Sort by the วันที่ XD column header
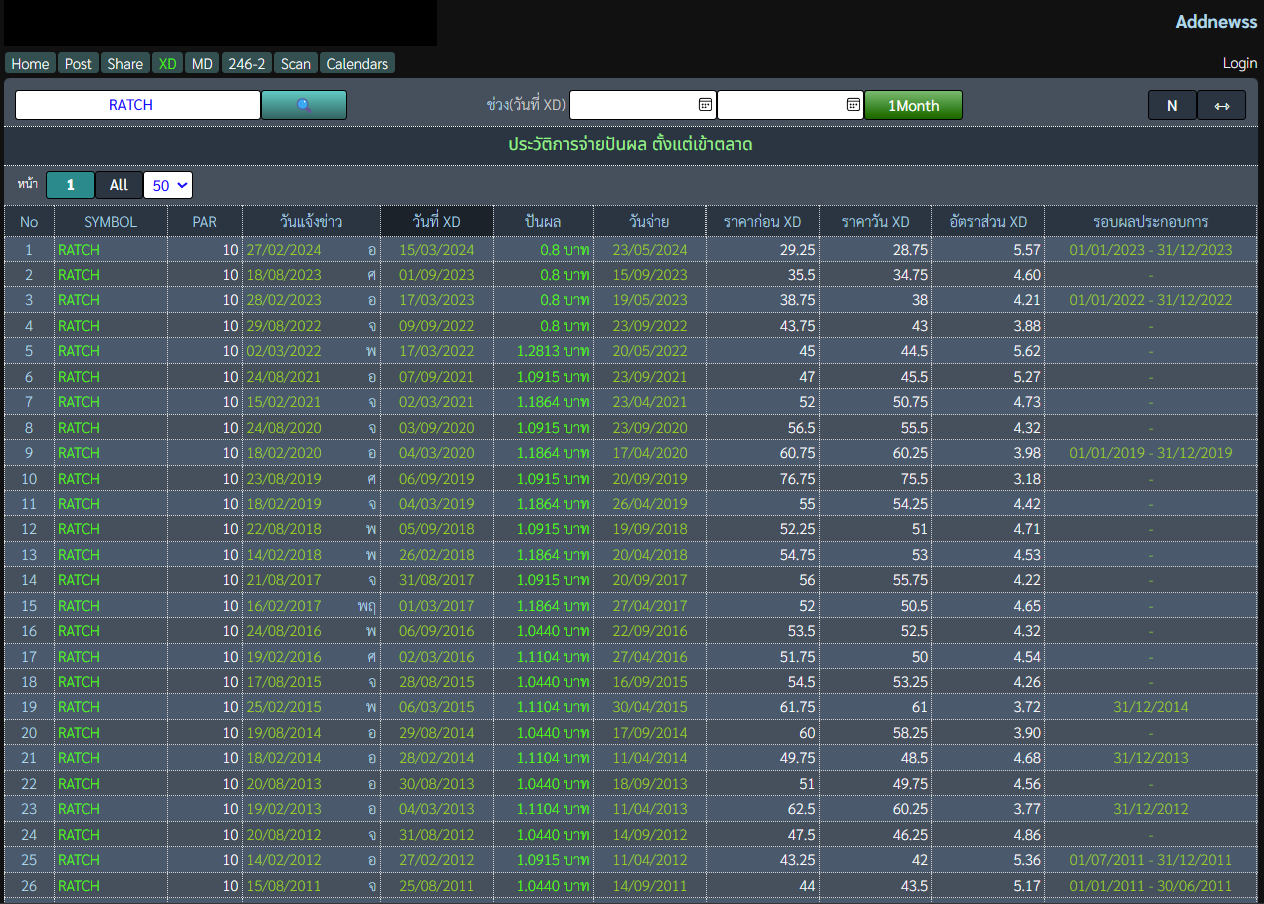The height and width of the screenshot is (904, 1264). (437, 221)
